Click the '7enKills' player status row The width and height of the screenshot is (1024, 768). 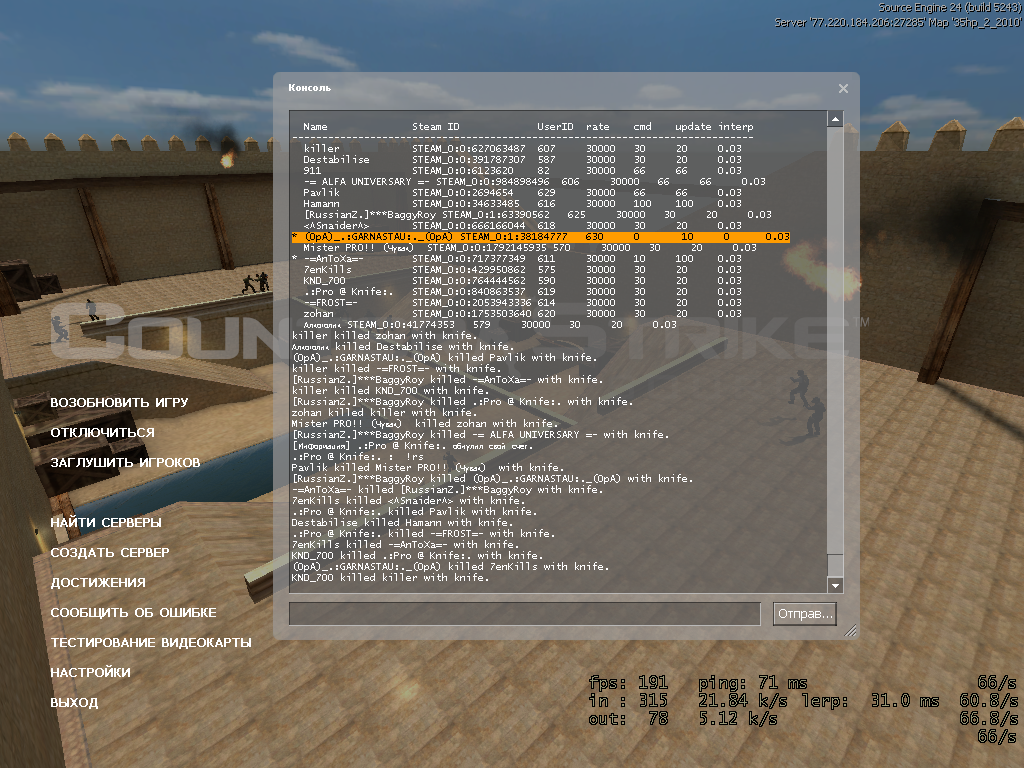pyautogui.click(x=522, y=270)
